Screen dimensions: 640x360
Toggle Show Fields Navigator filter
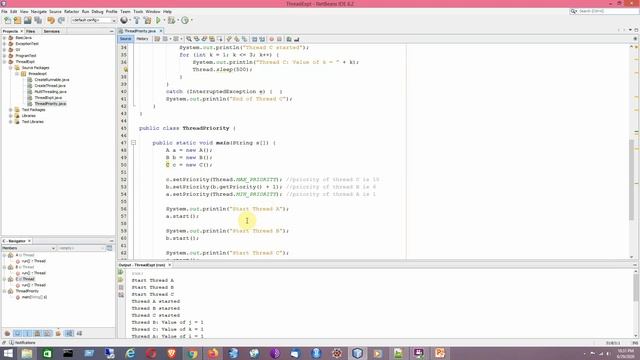pos(17,333)
